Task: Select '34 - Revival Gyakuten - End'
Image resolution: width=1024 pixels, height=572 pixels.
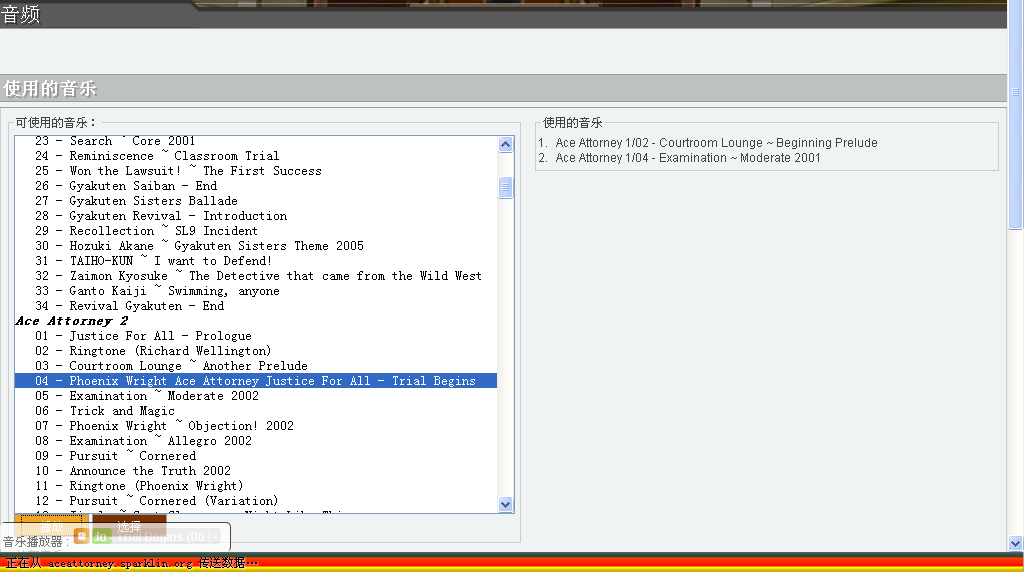Action: pos(255,306)
